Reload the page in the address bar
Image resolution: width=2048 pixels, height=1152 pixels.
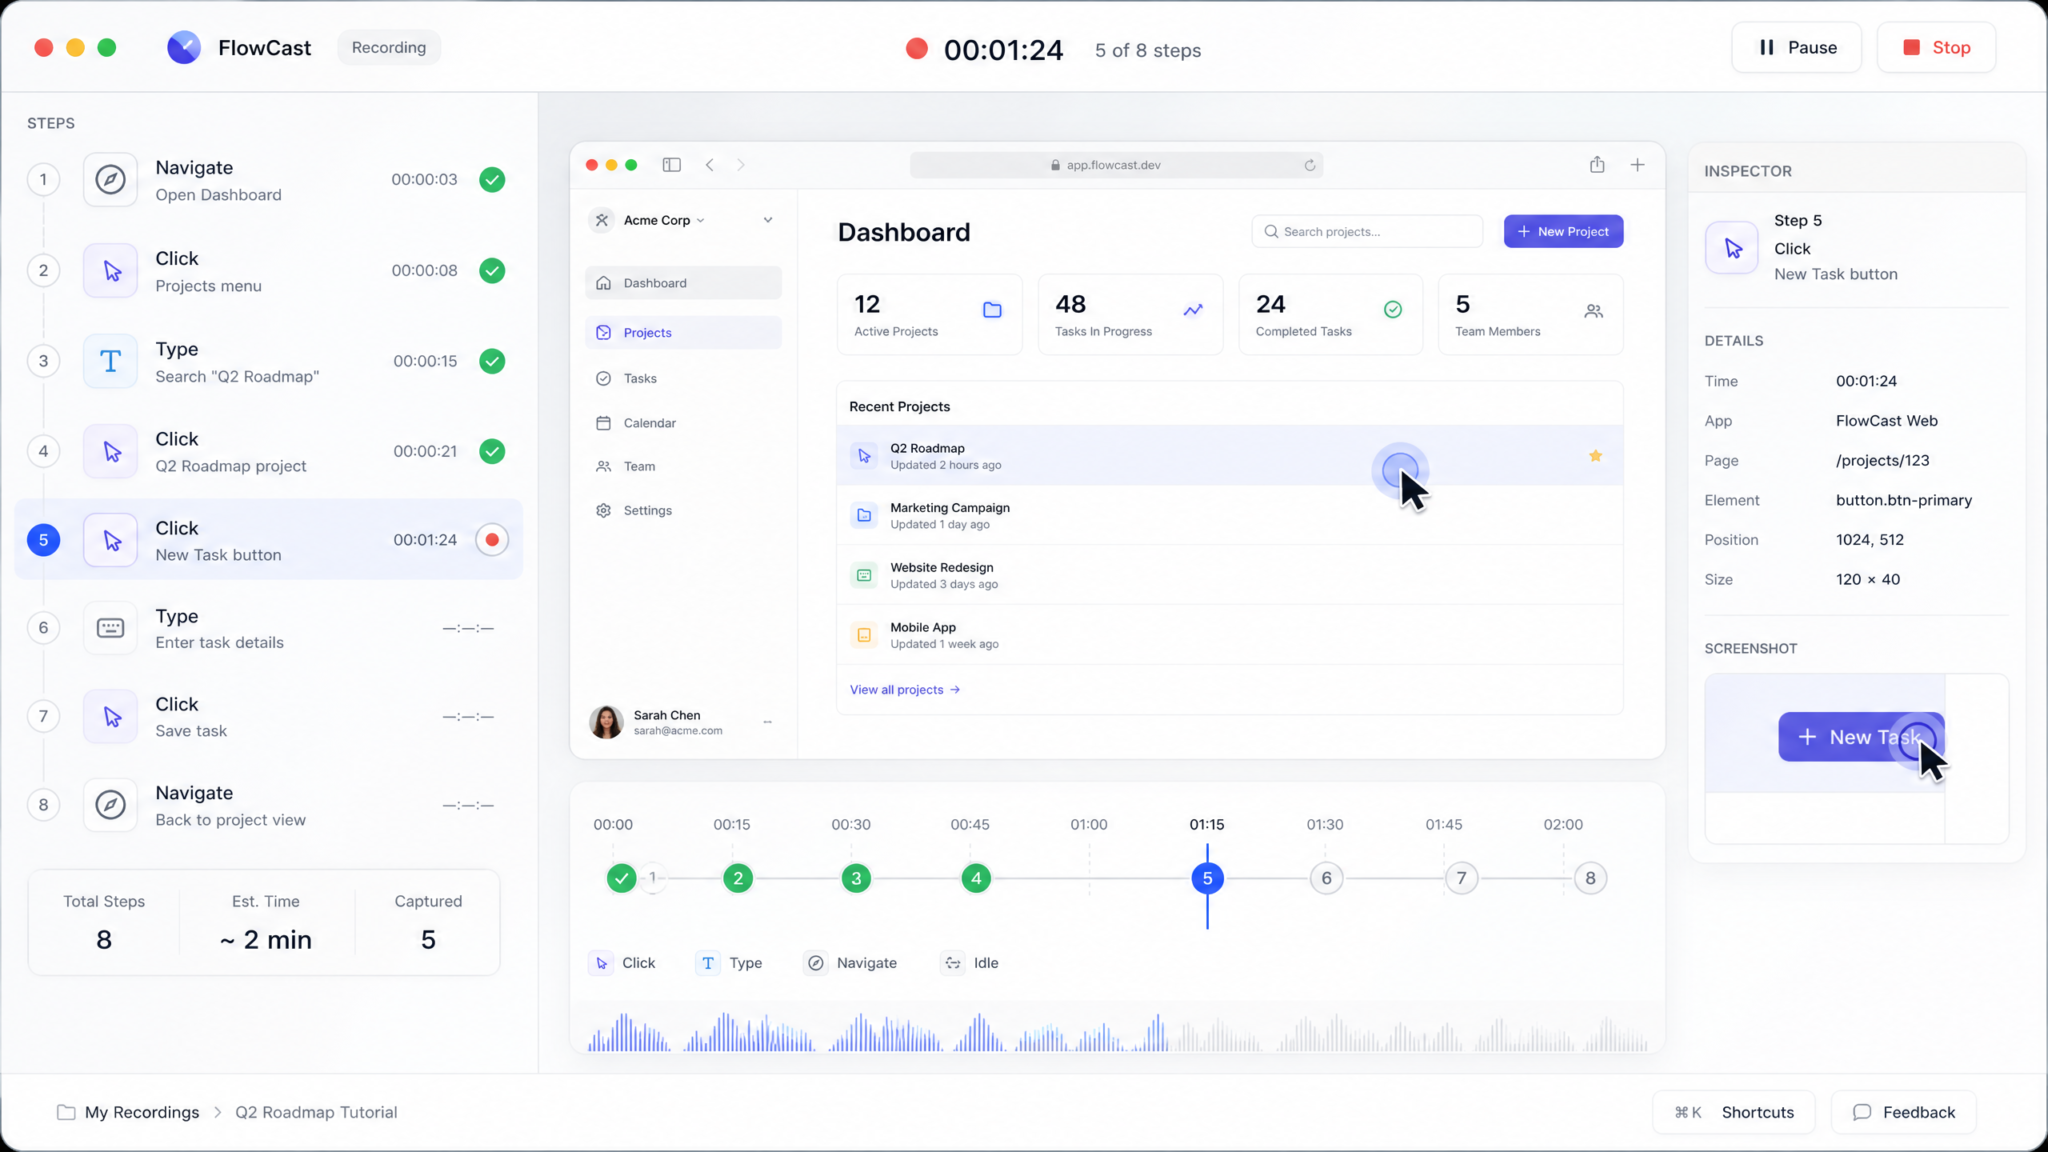1309,165
